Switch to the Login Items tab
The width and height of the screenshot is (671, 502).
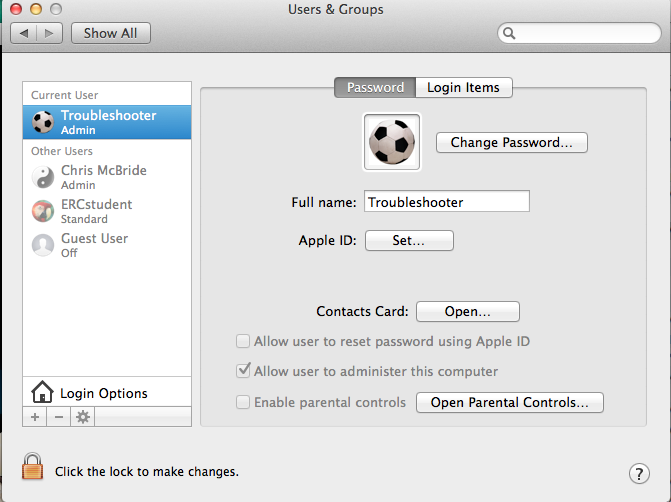click(x=463, y=88)
